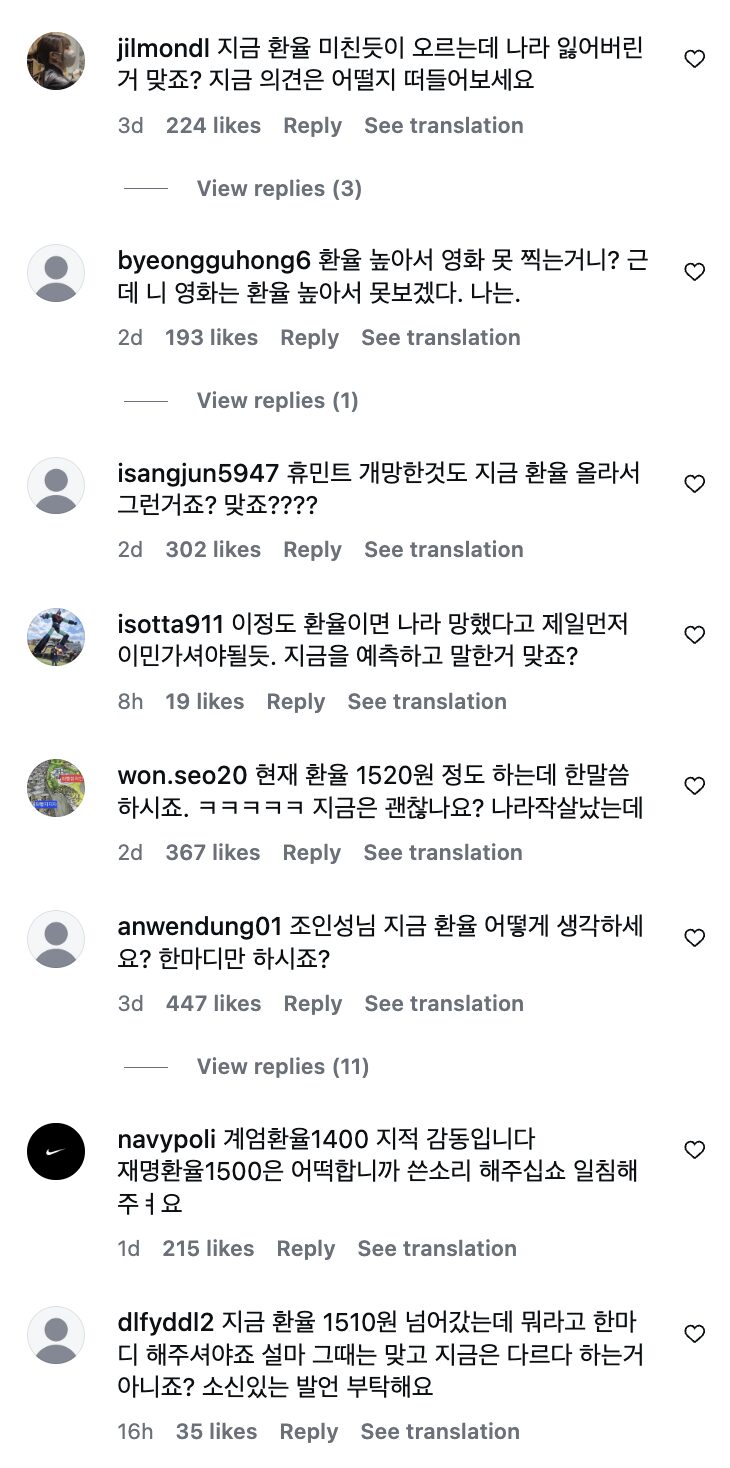Image resolution: width=730 pixels, height=1468 pixels.
Task: Like dlfyddl2's comment via the heart icon
Action: coord(694,1332)
